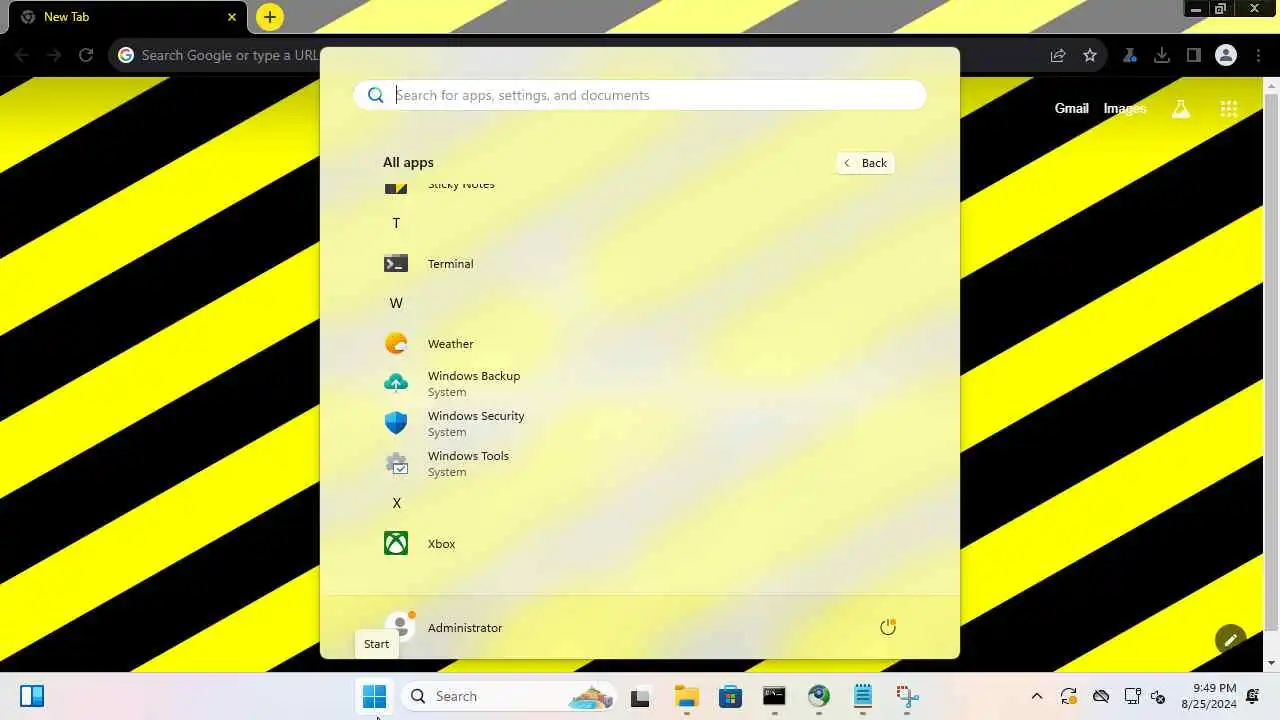Open Task View from the taskbar
Screen dimensions: 1280x720
click(640, 696)
